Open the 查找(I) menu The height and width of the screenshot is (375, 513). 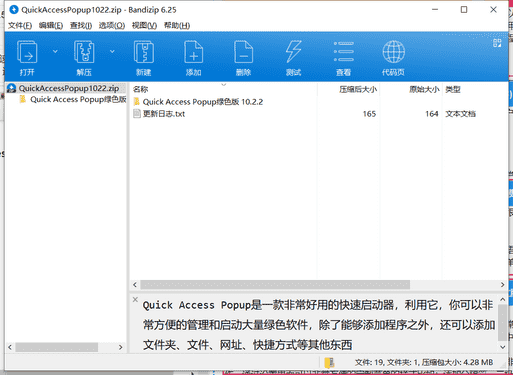(x=81, y=25)
